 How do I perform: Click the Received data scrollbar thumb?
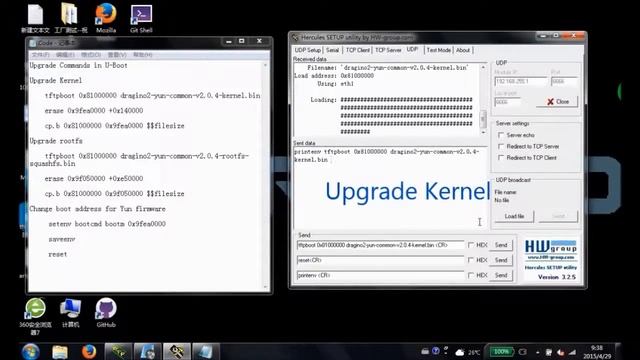[483, 119]
